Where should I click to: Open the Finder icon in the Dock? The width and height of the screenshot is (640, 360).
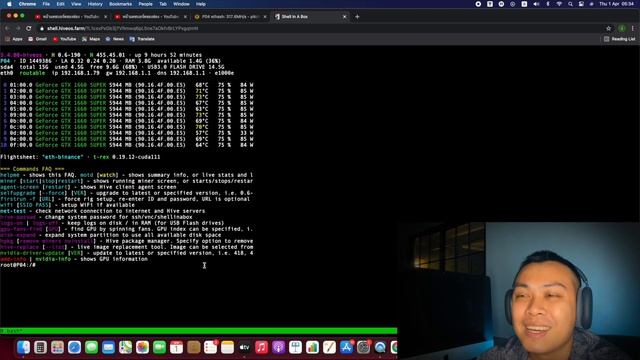[23, 347]
